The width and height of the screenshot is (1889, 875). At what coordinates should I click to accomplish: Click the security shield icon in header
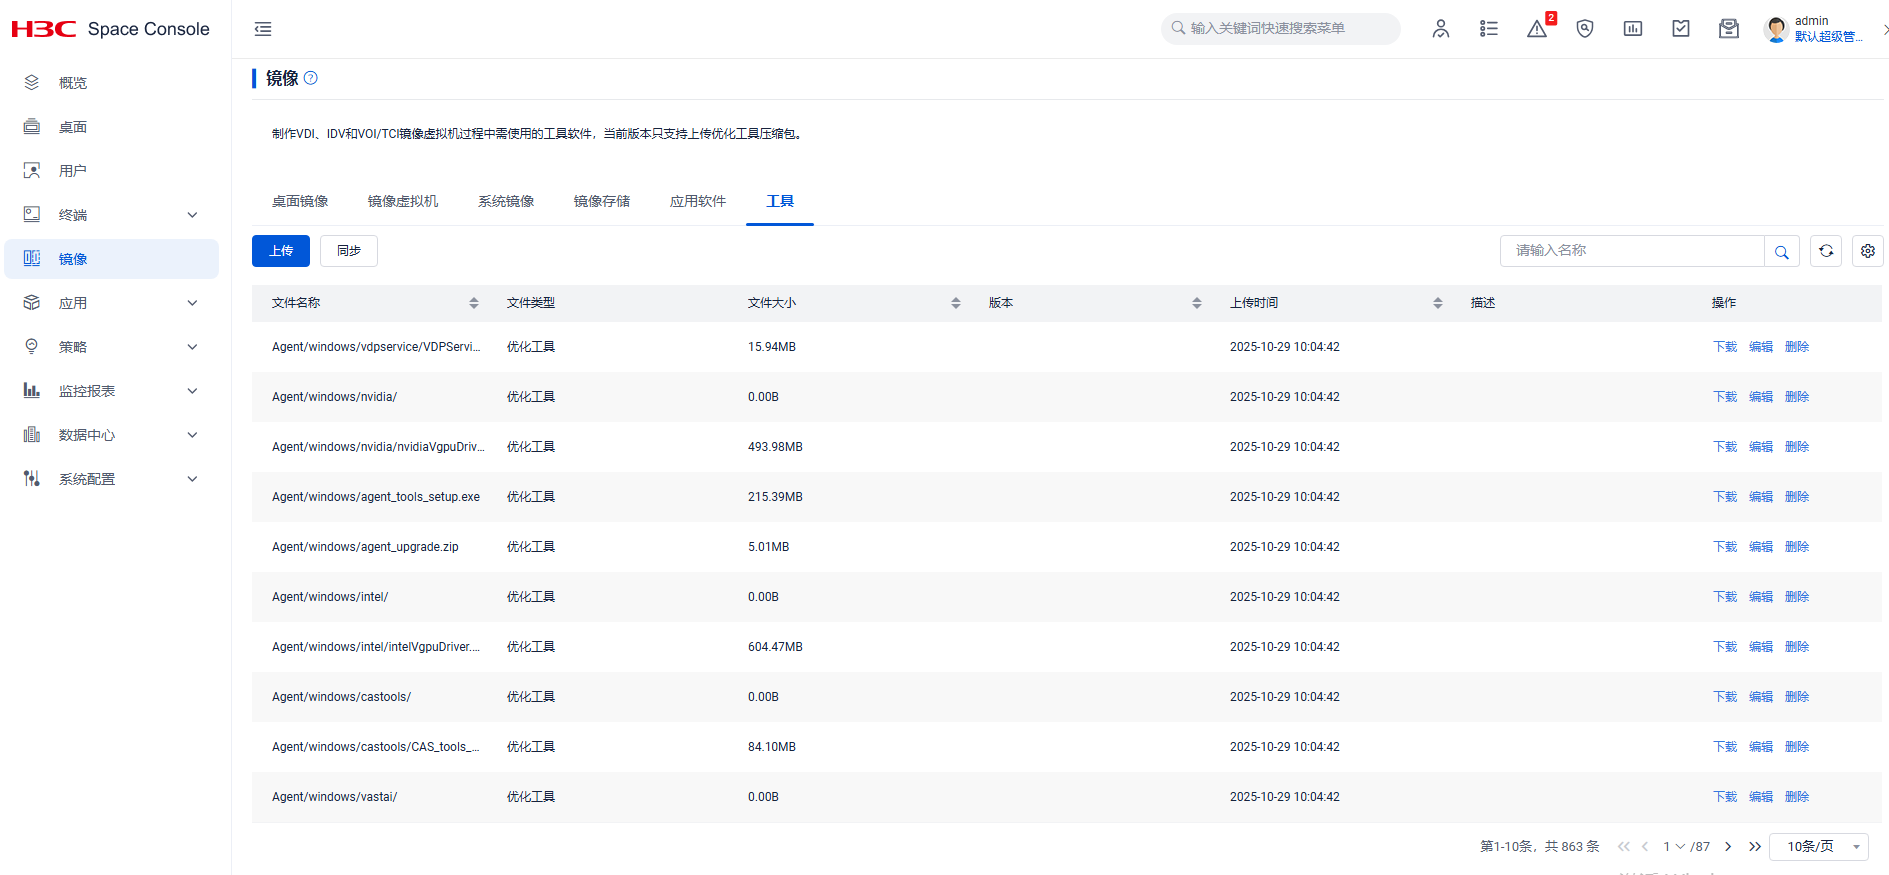tap(1585, 29)
